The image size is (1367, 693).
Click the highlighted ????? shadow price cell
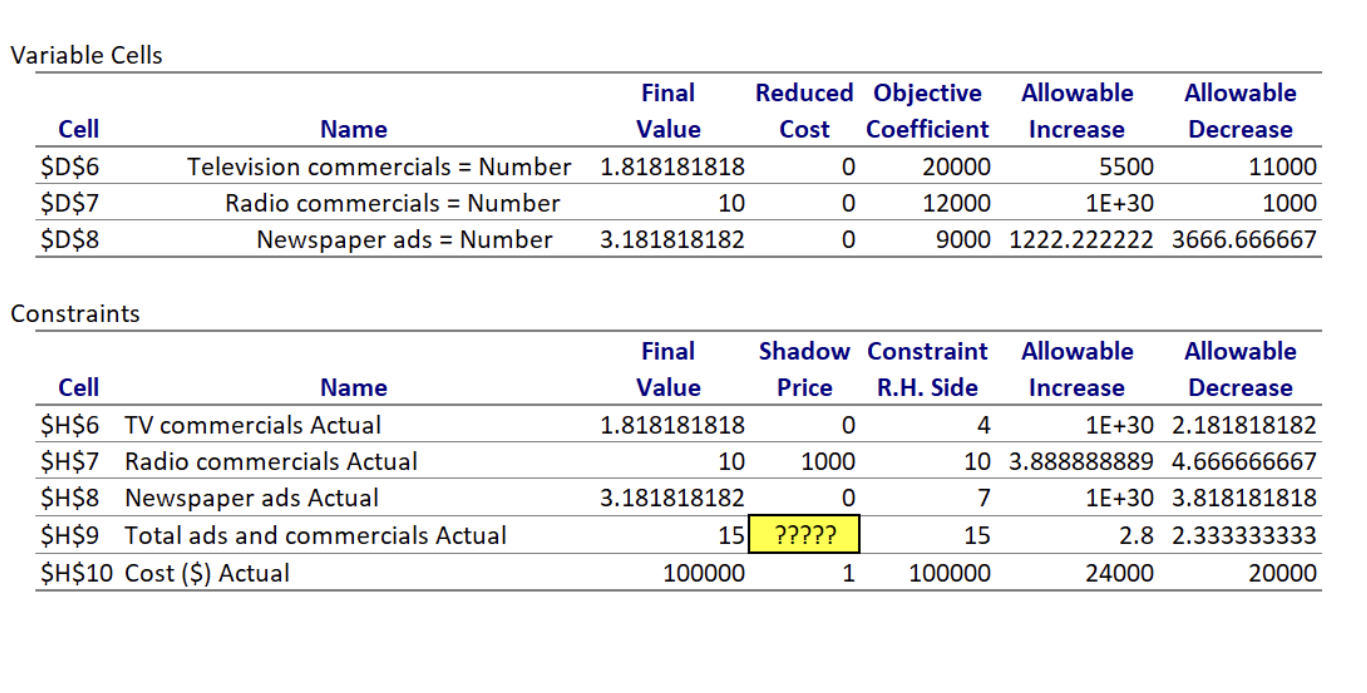coord(804,535)
